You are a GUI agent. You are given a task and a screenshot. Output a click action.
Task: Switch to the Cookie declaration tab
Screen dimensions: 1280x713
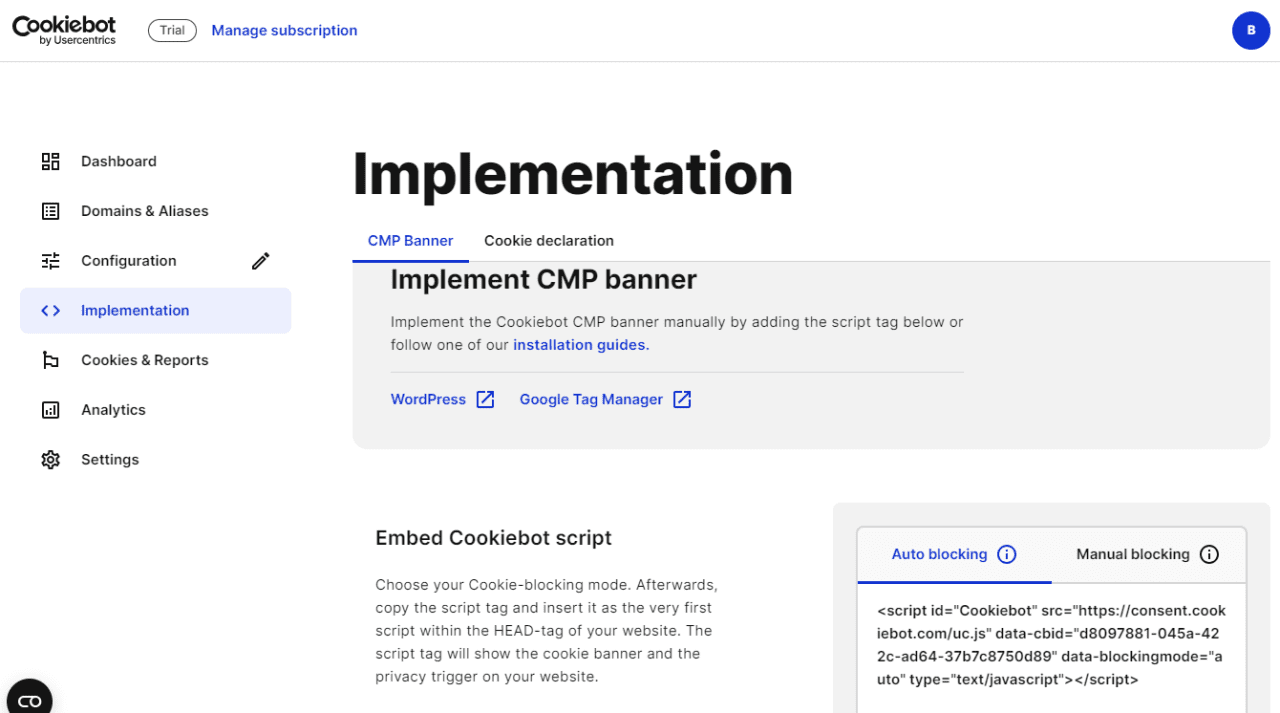click(x=548, y=240)
